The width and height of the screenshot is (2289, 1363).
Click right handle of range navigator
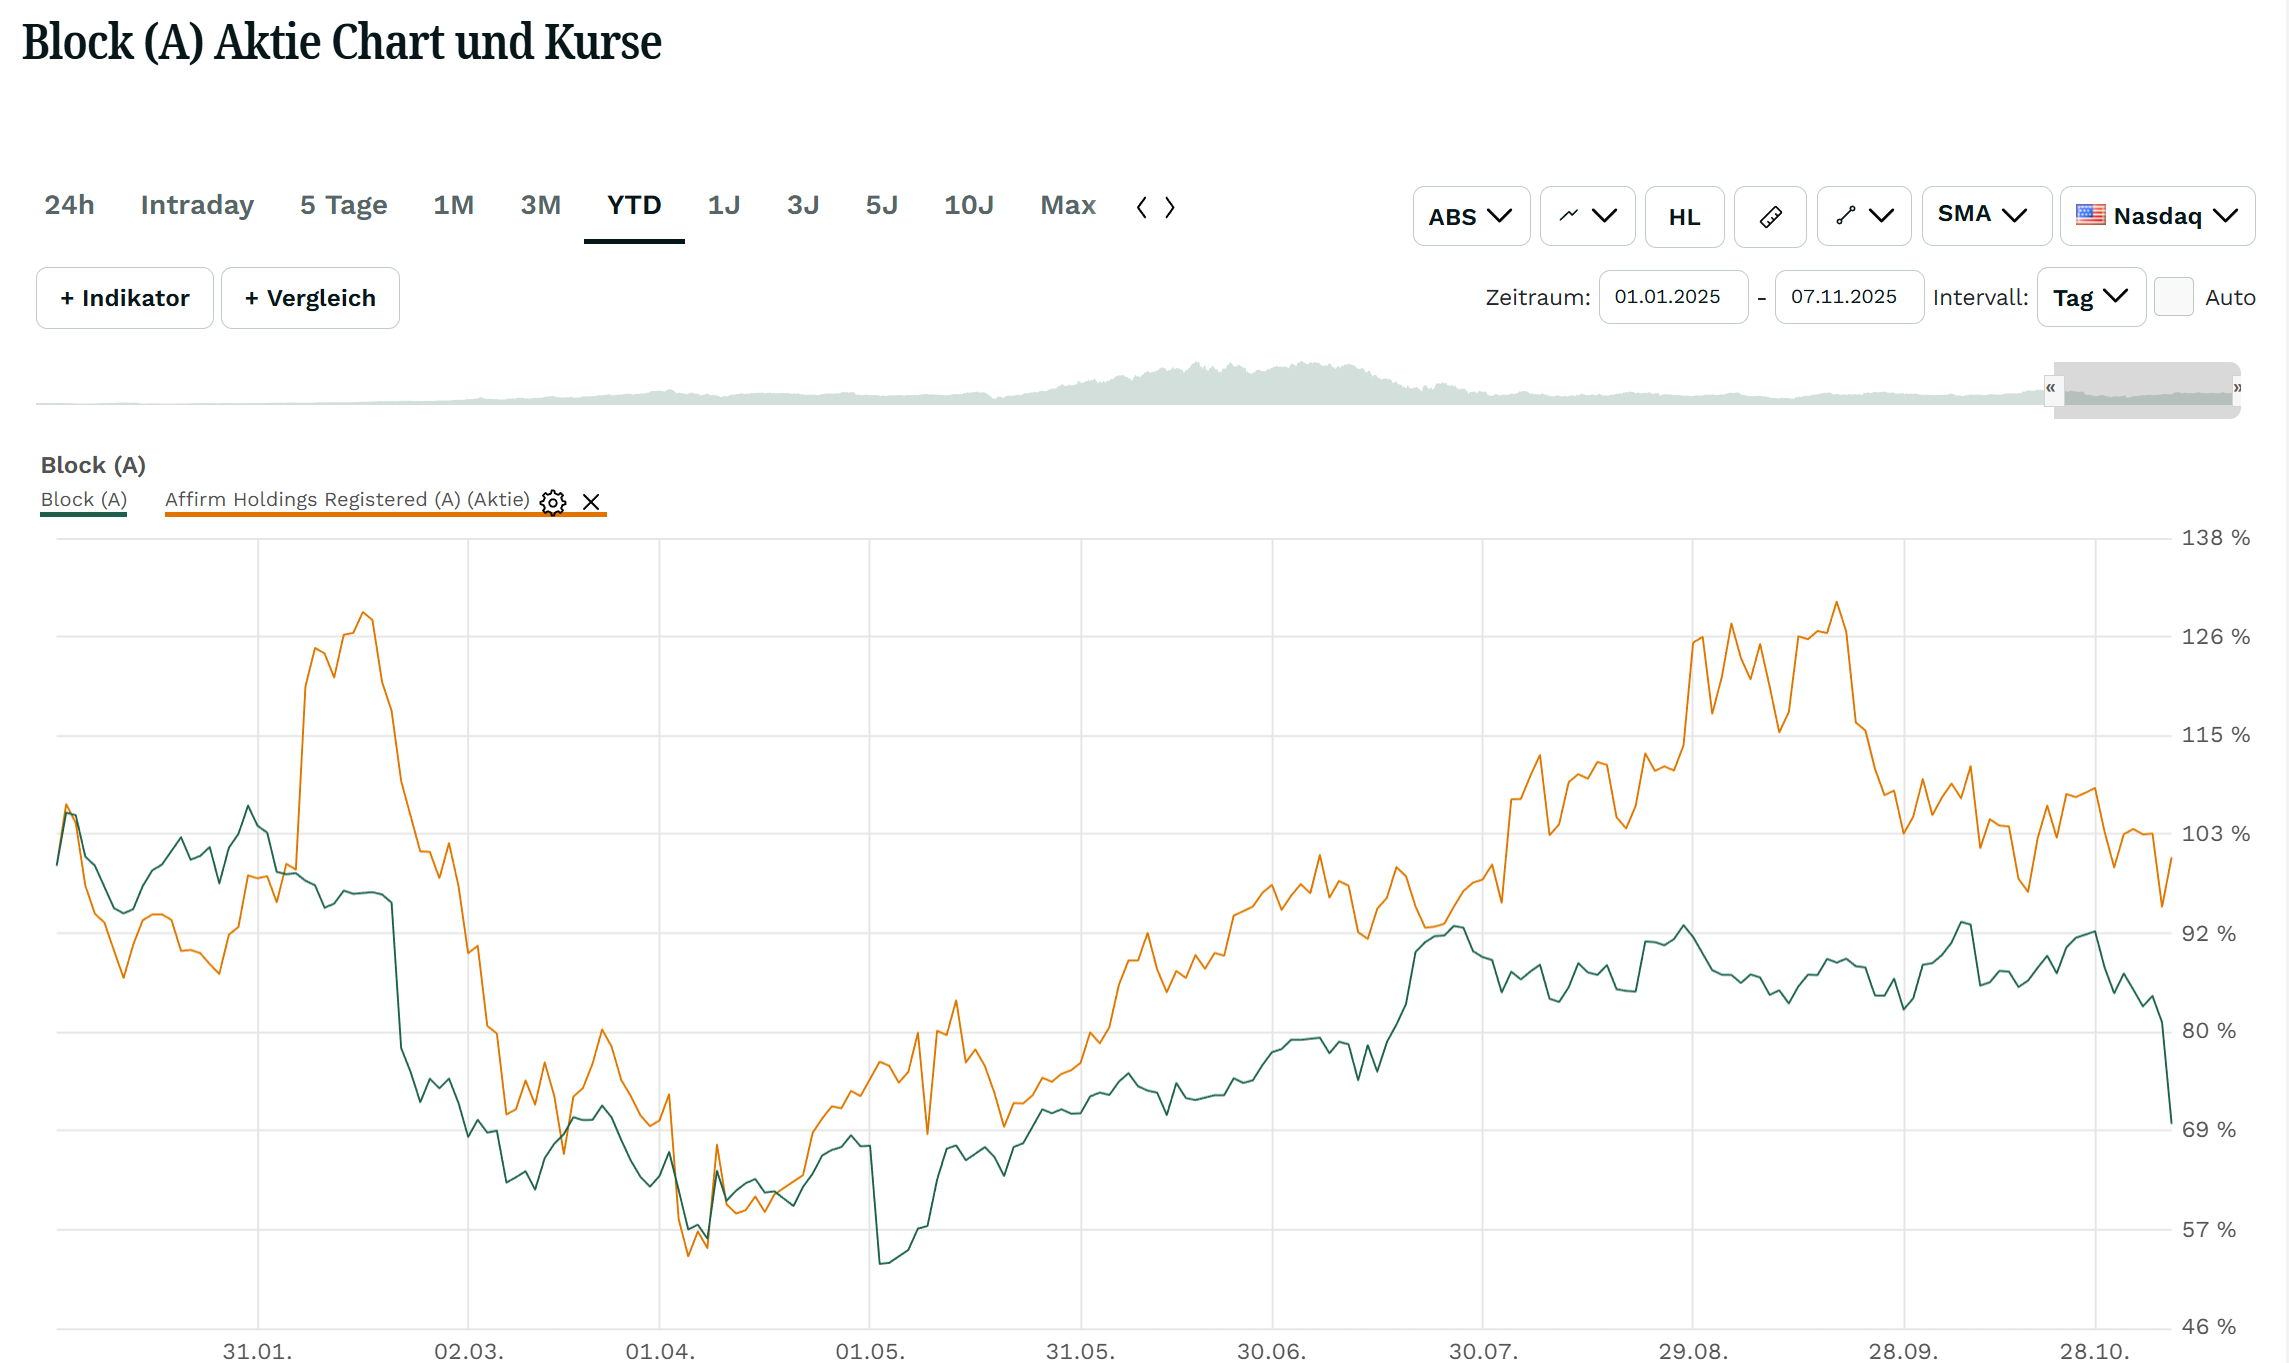[x=2237, y=388]
